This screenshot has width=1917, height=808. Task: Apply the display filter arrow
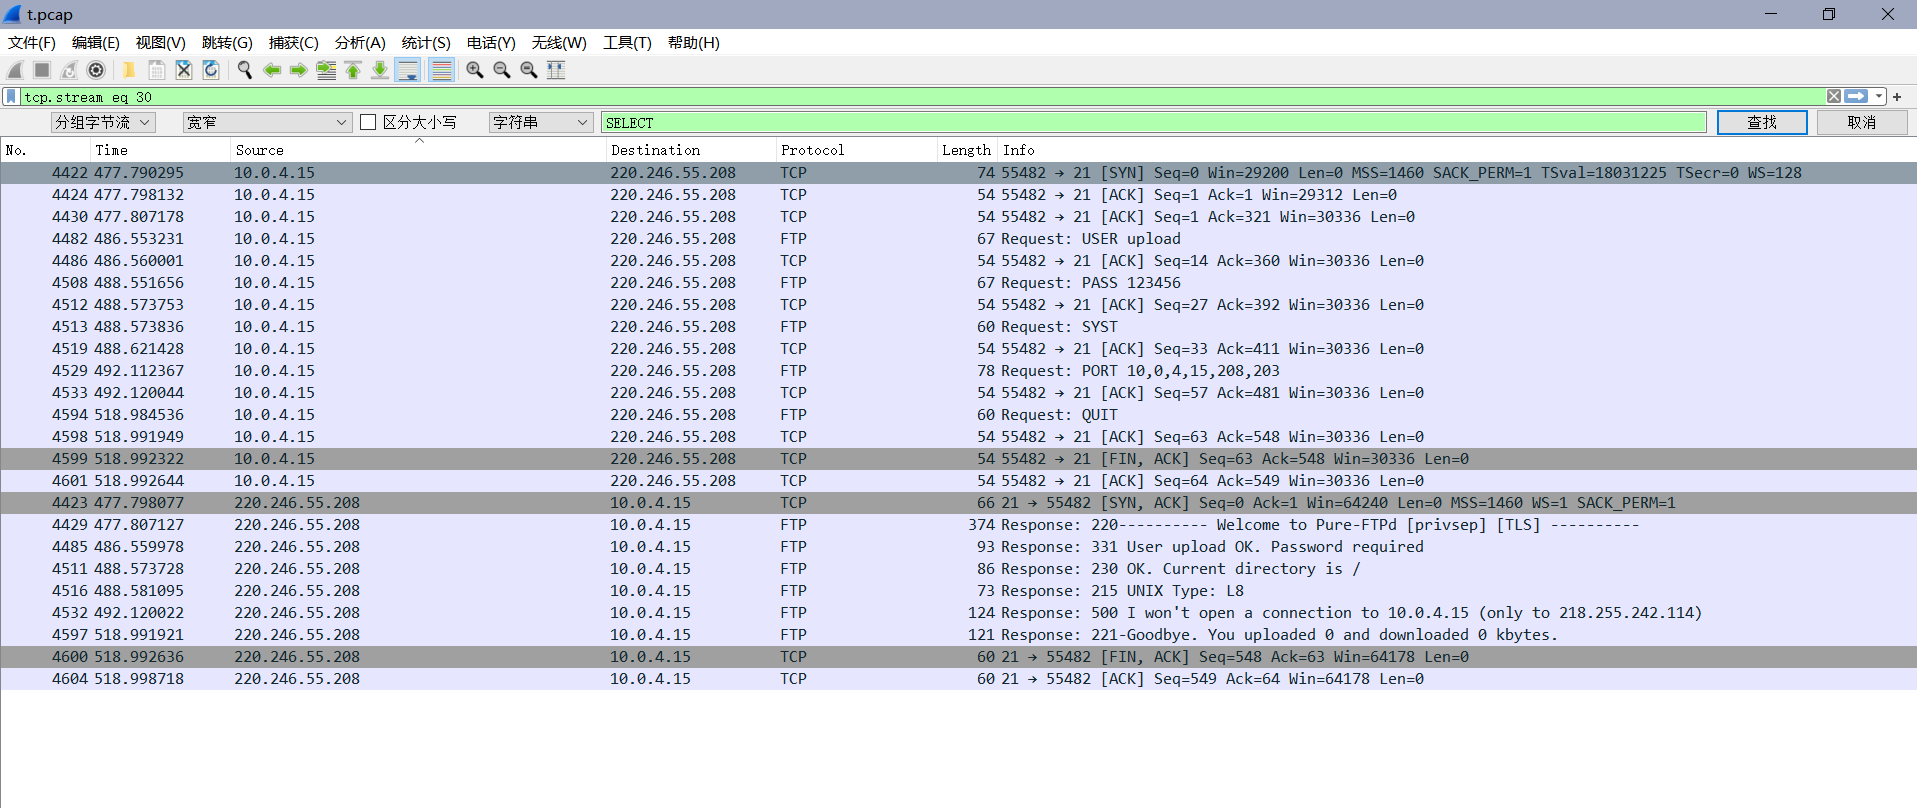pyautogui.click(x=1856, y=97)
